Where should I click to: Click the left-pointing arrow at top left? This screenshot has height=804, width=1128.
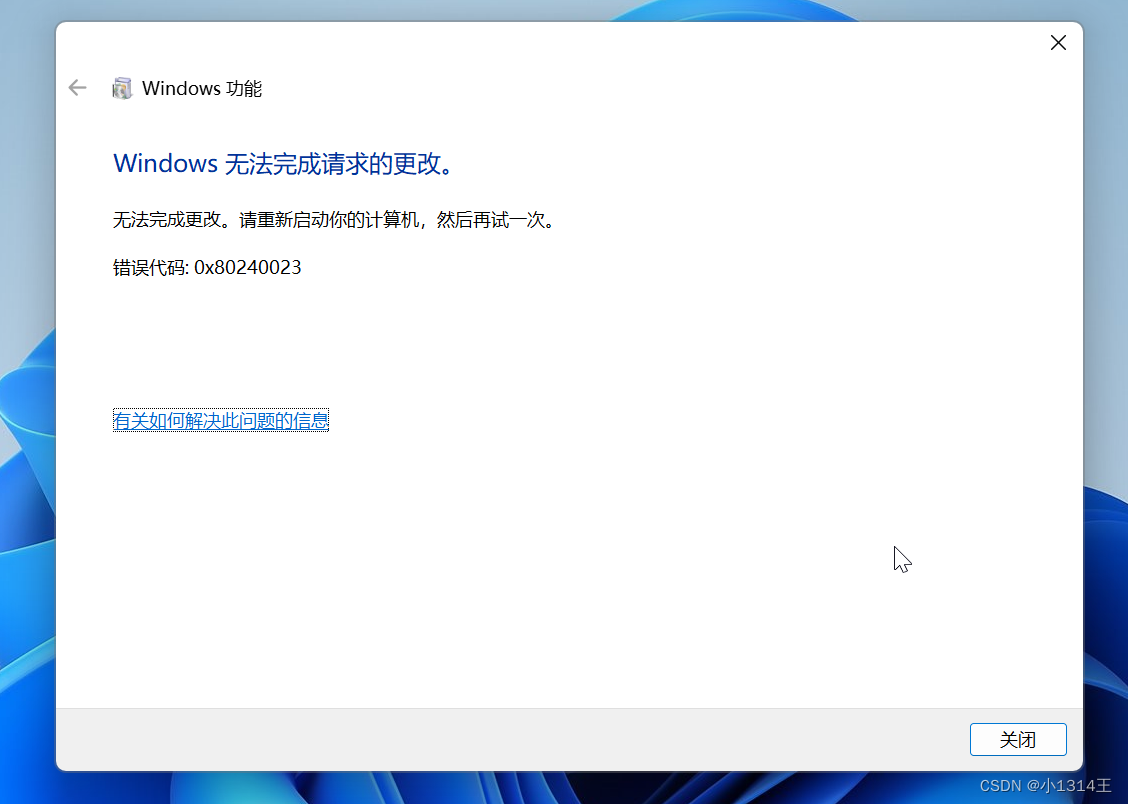click(77, 88)
